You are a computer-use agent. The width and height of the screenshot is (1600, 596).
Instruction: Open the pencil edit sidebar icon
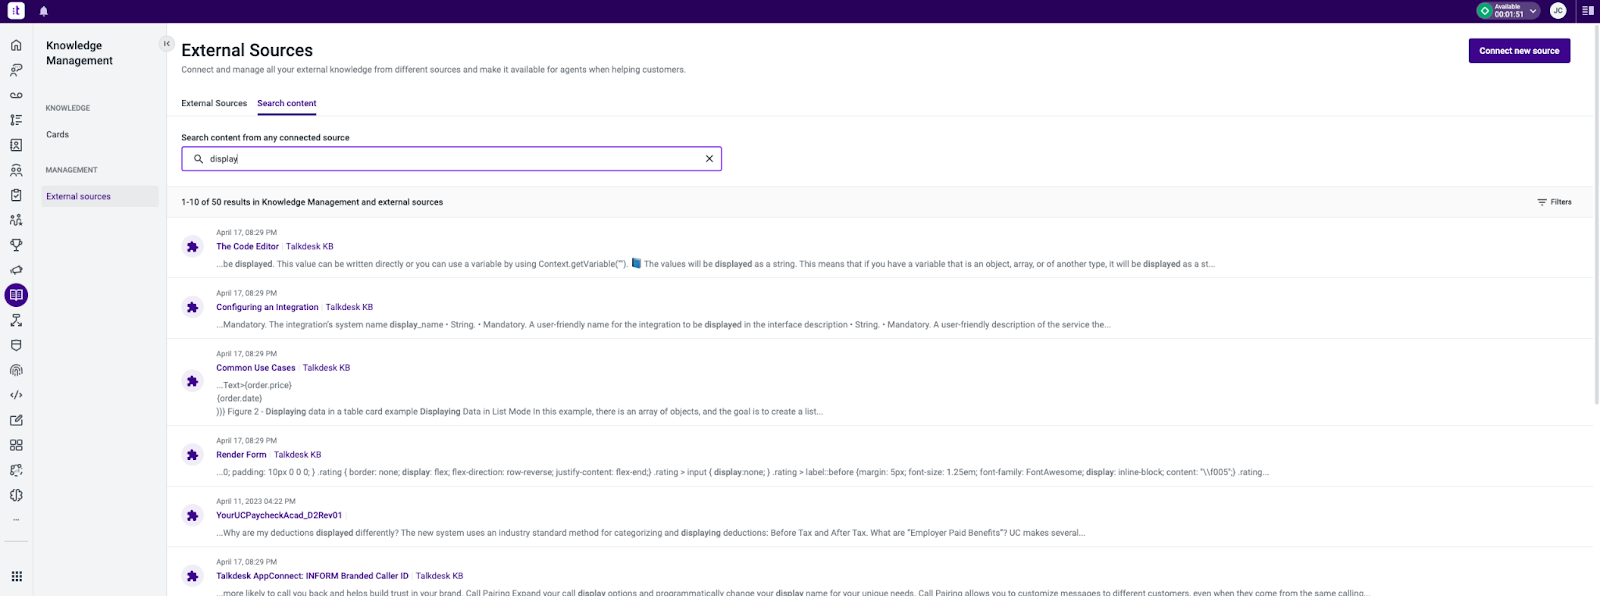[16, 420]
